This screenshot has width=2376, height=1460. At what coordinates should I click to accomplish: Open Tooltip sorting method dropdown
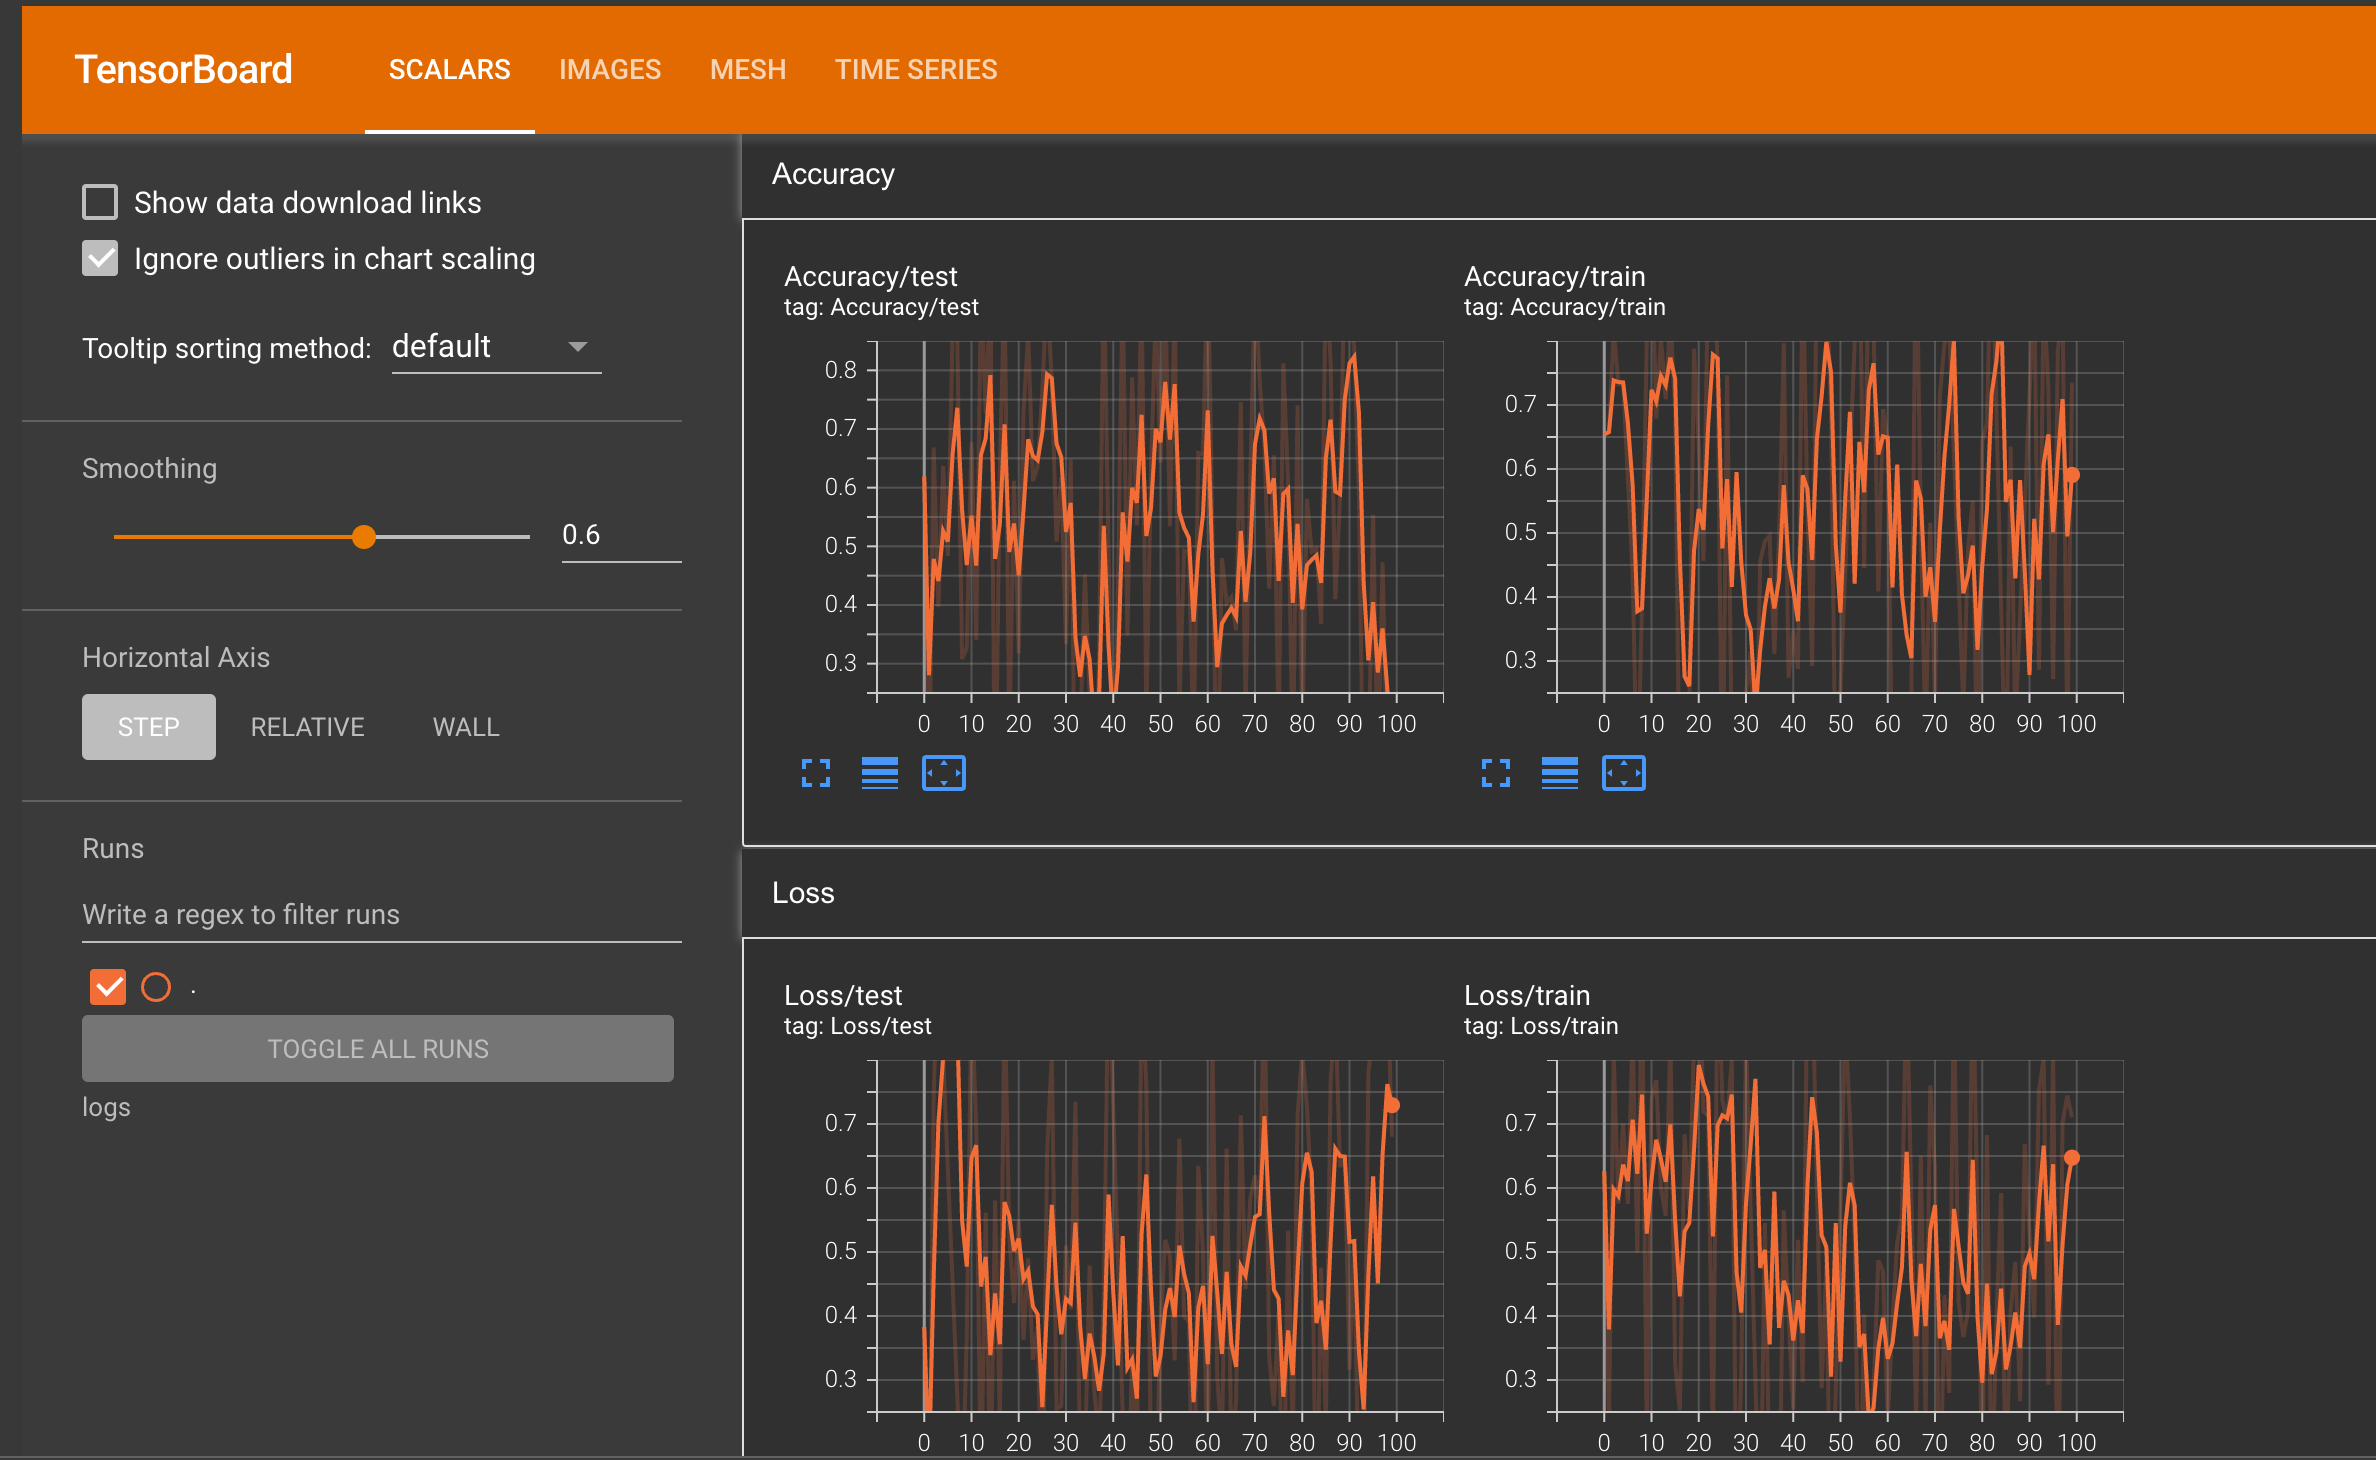click(x=496, y=347)
